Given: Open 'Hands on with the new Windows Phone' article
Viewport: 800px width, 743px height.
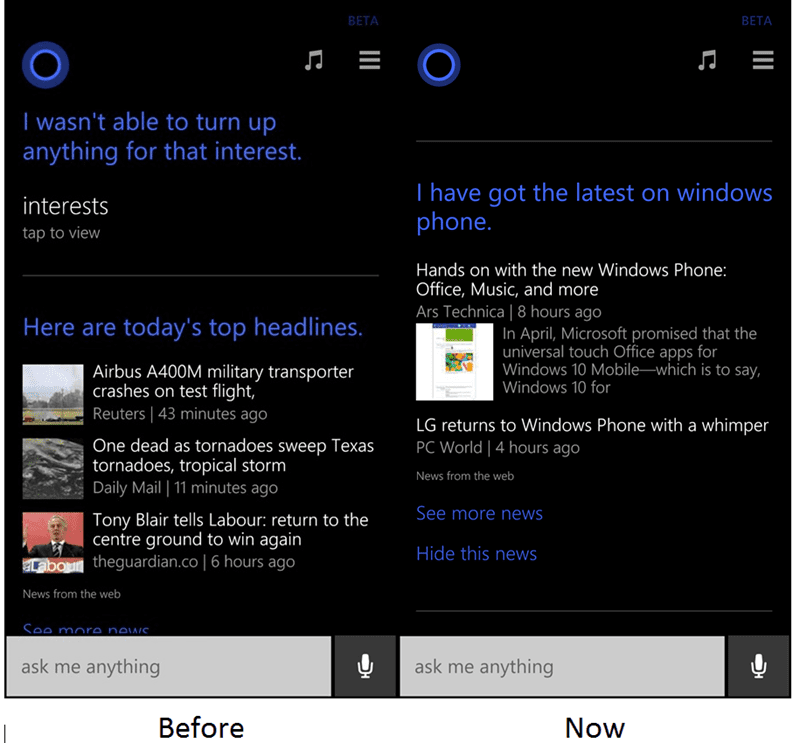Looking at the screenshot, I should click(571, 279).
